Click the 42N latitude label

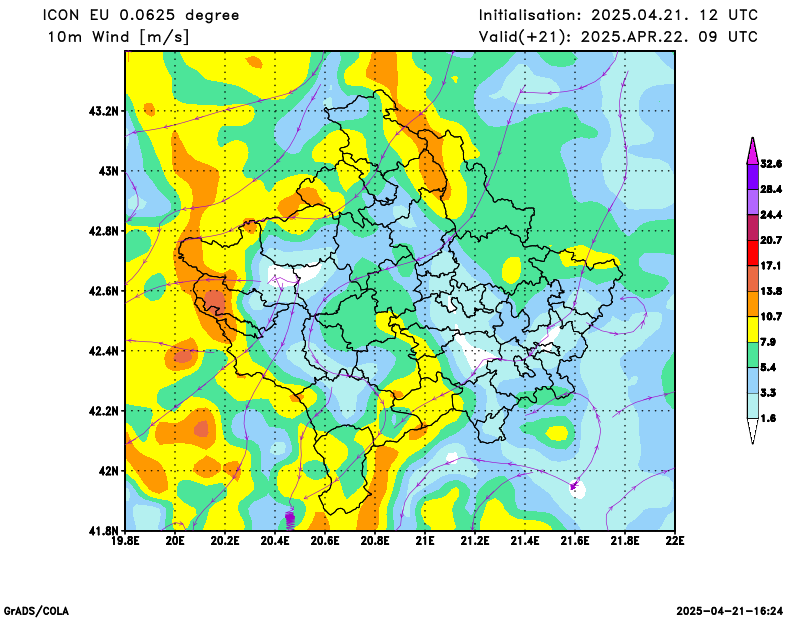108,471
